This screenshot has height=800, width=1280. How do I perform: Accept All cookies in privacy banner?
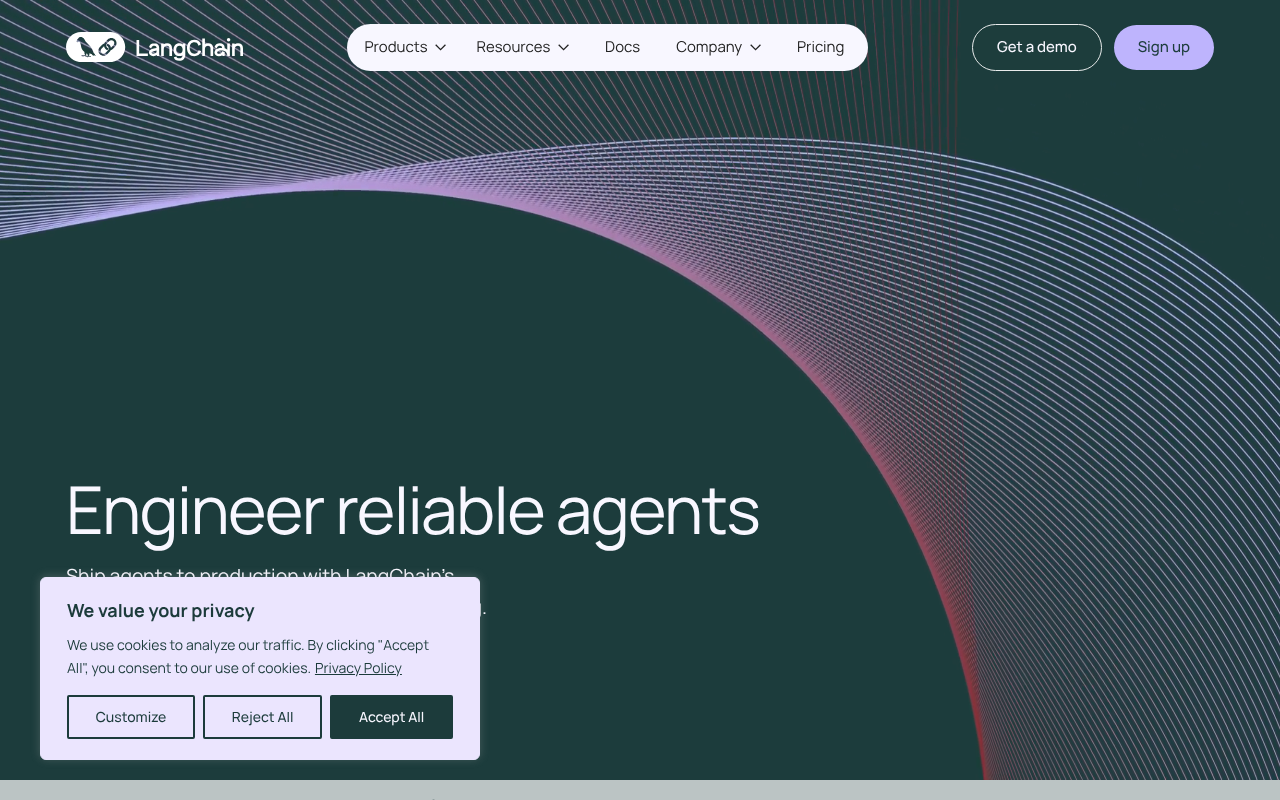[391, 717]
